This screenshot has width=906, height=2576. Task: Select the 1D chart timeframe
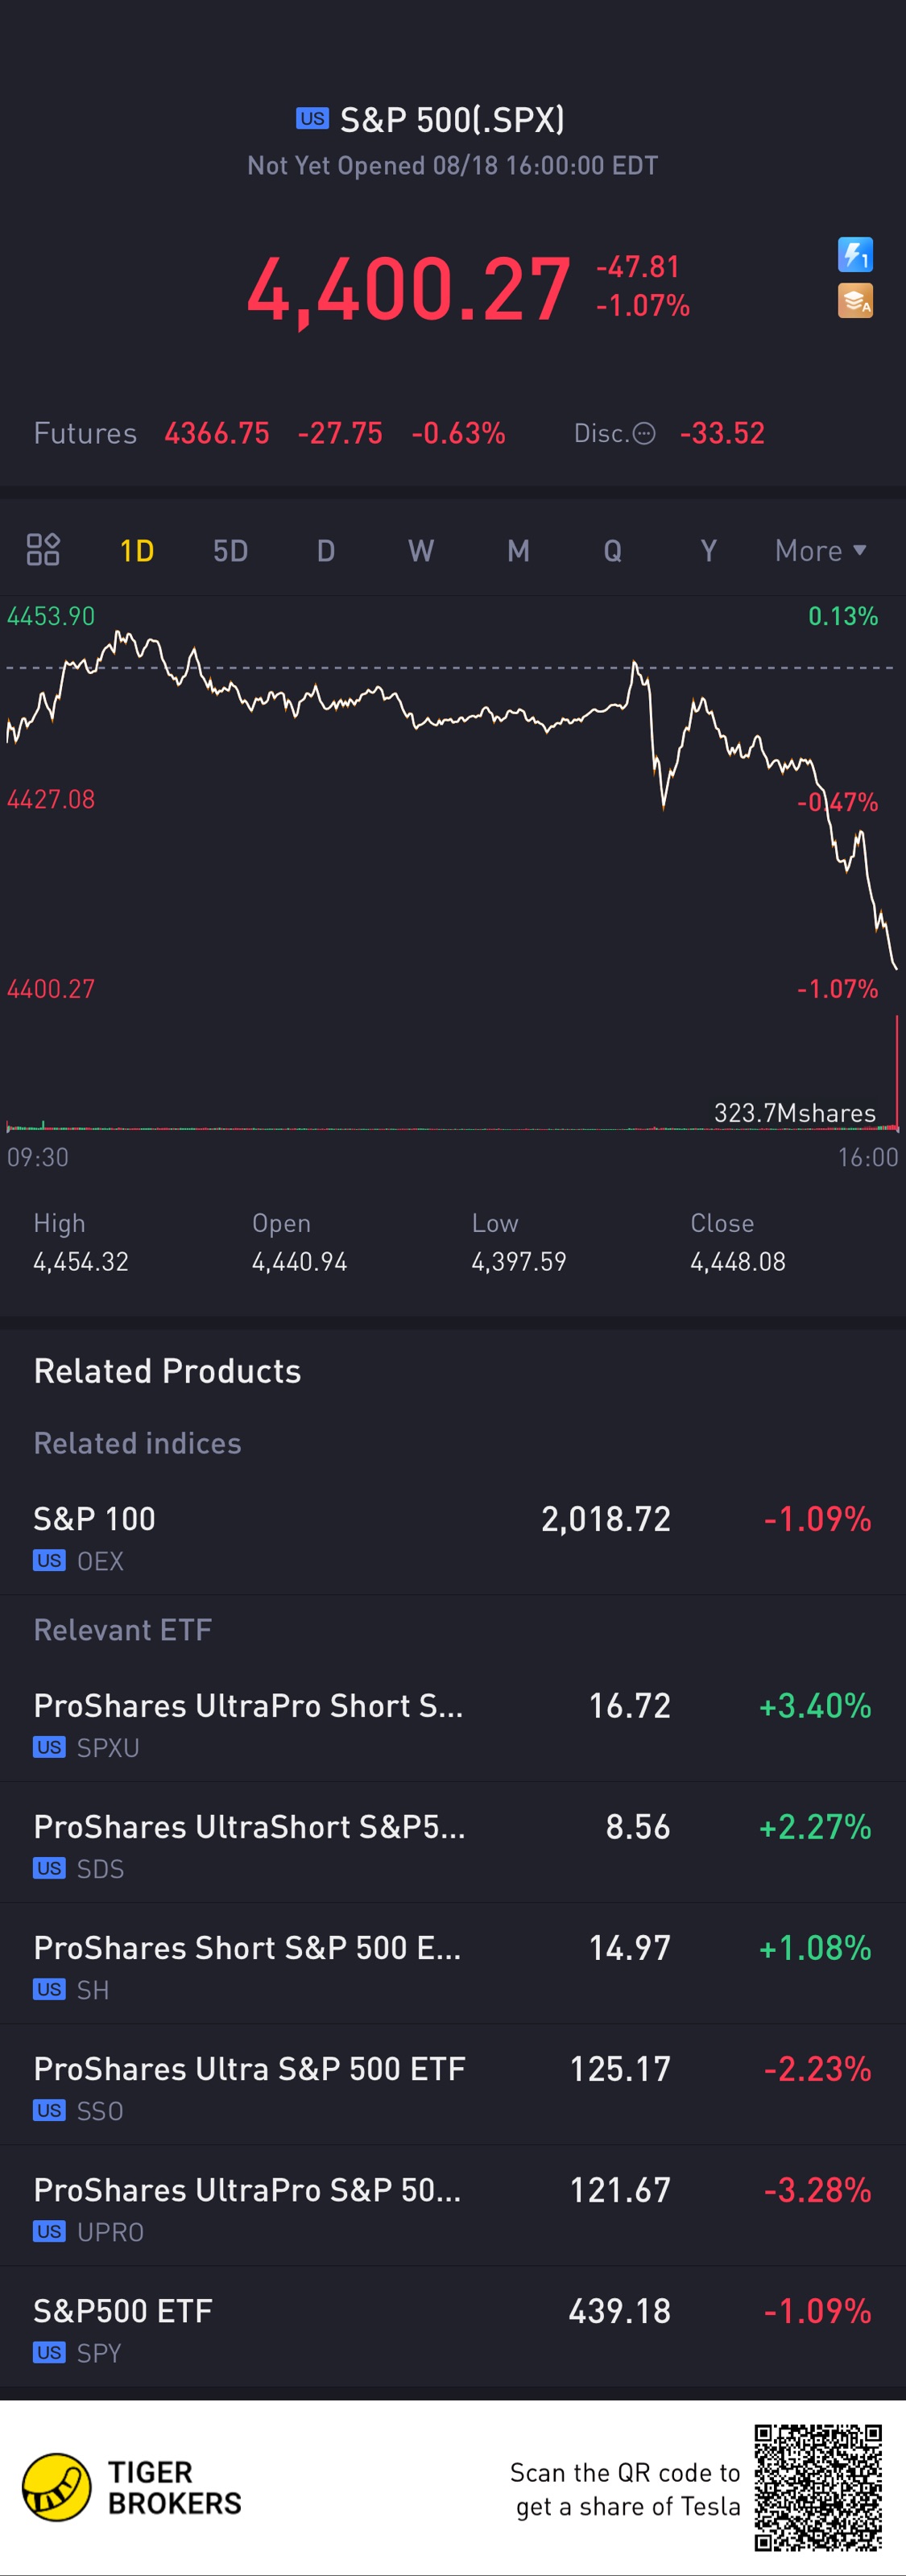pyautogui.click(x=137, y=550)
